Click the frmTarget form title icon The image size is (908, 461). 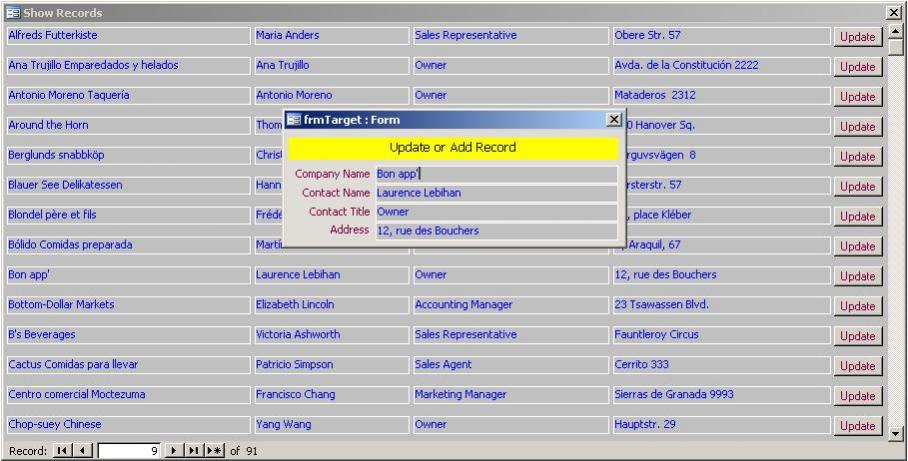pos(294,120)
